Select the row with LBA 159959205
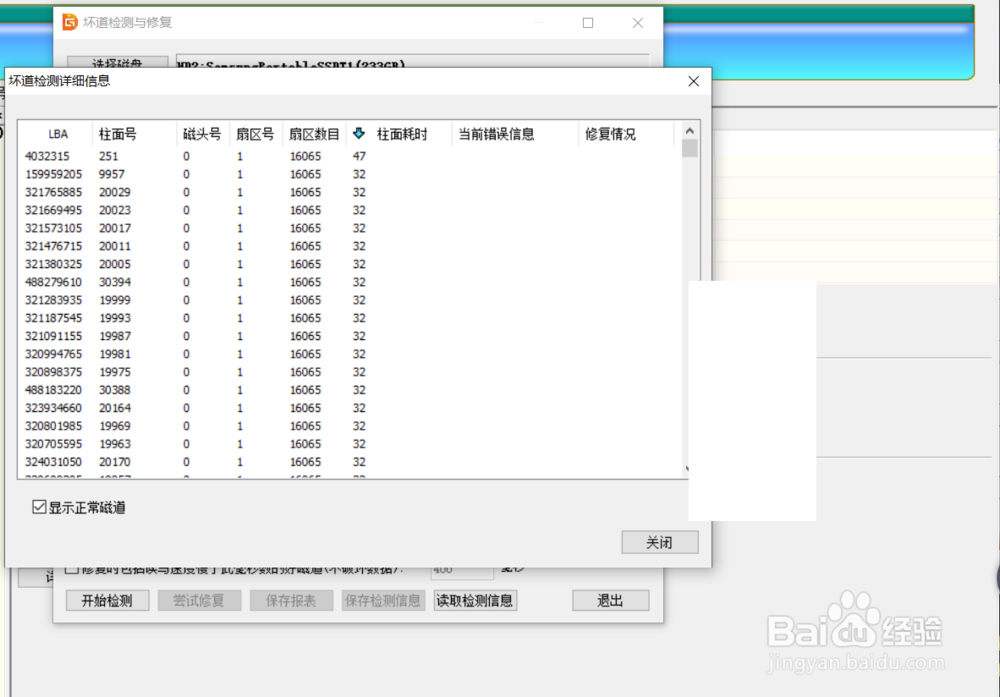 pos(351,174)
